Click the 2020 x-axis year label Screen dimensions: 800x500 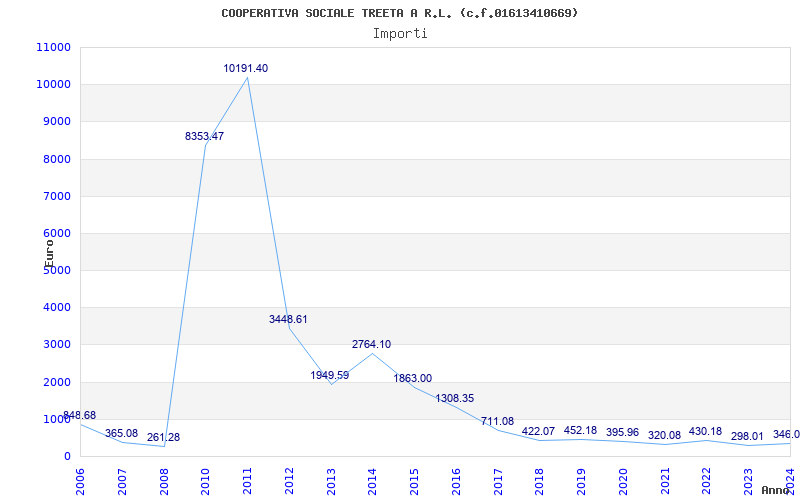coord(623,482)
